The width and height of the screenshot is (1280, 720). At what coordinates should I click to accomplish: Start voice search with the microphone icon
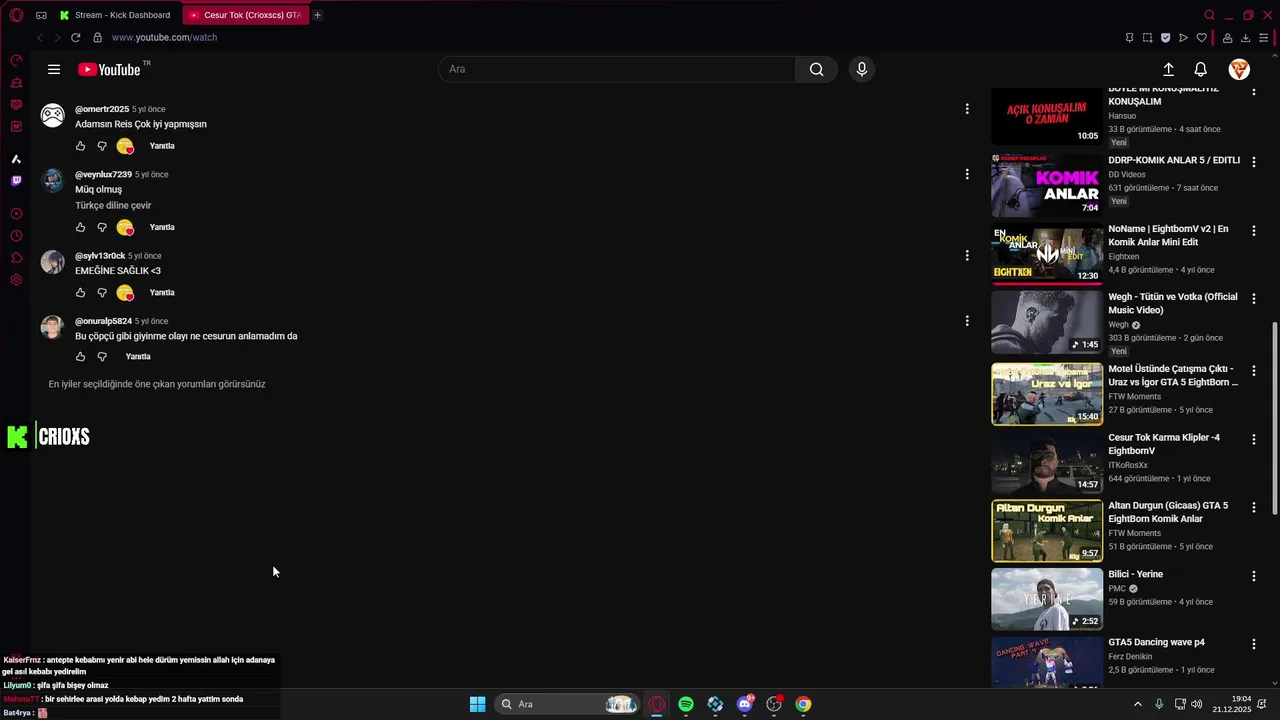(x=862, y=69)
